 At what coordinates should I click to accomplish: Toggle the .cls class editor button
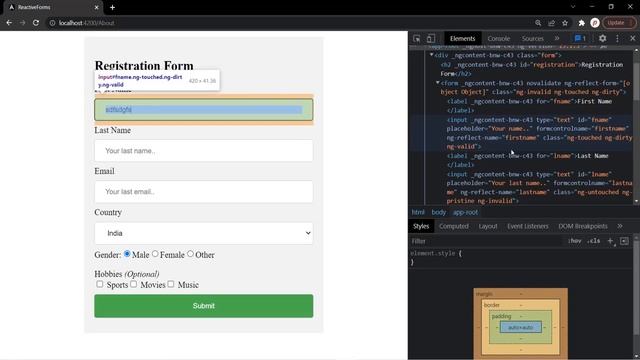coord(593,241)
